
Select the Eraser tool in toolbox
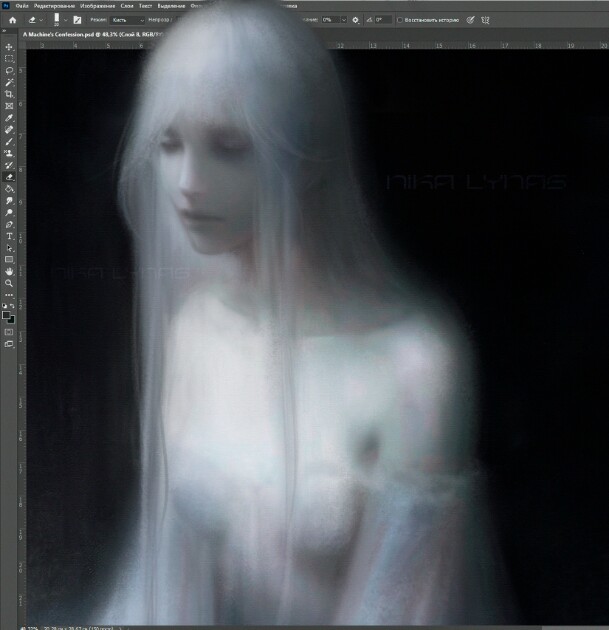(9, 177)
